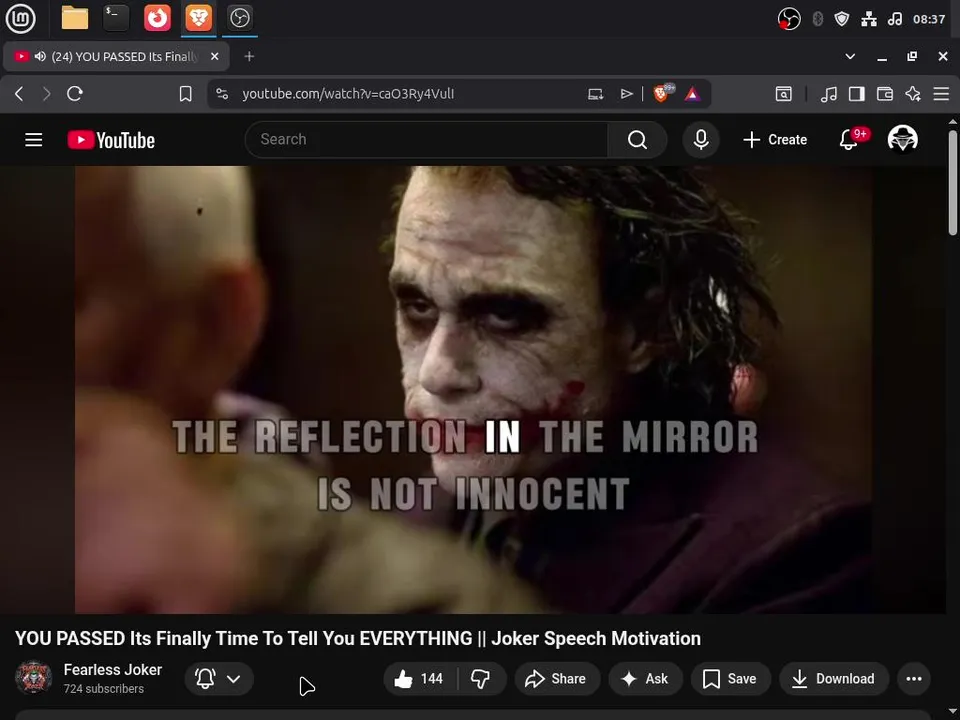The width and height of the screenshot is (960, 720).
Task: Click the YouTube Search field
Action: coord(426,140)
